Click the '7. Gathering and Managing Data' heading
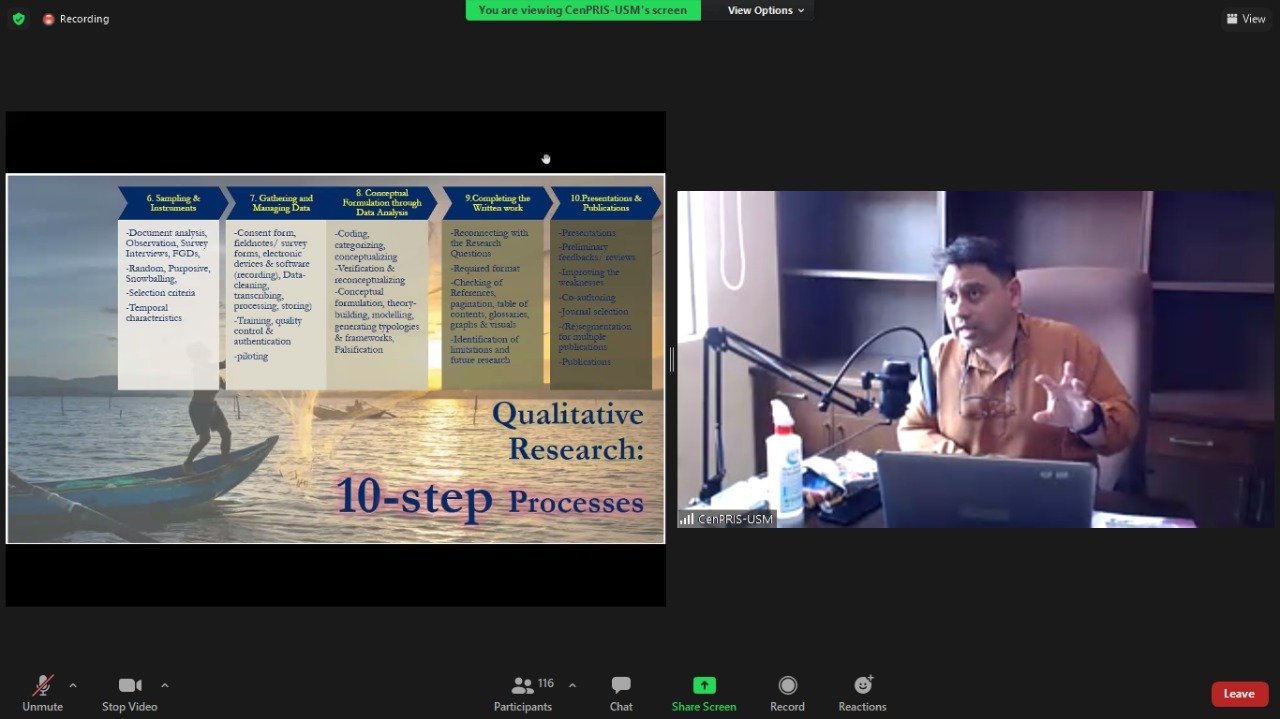Screen dimensions: 1280x719 [x=281, y=203]
